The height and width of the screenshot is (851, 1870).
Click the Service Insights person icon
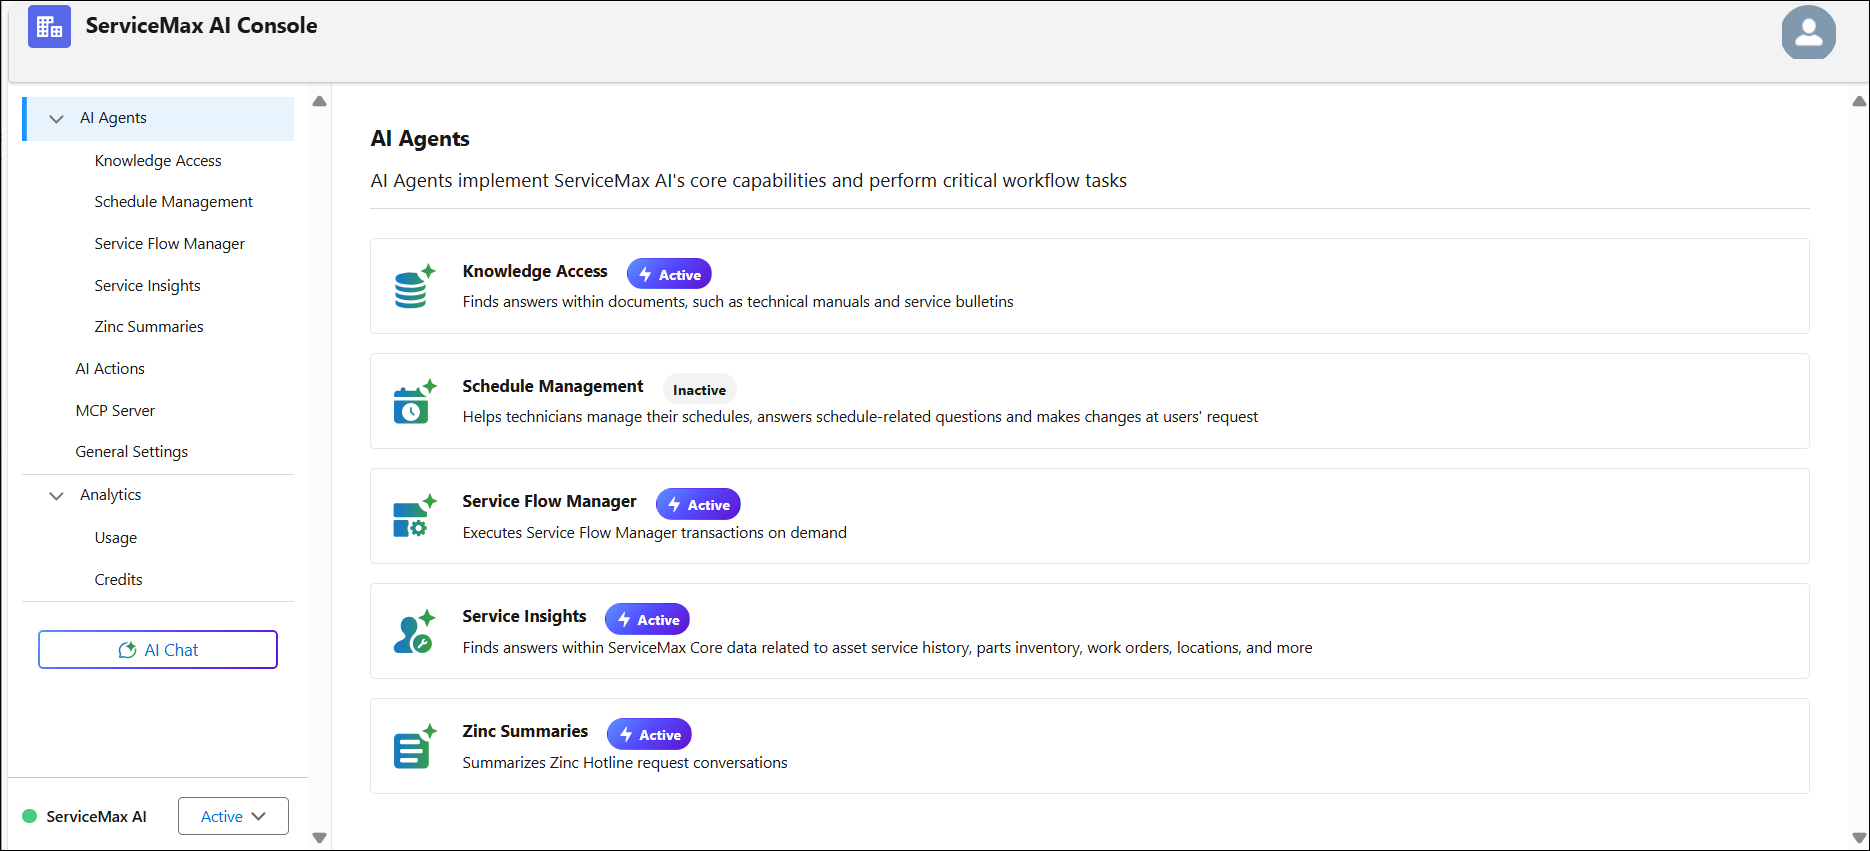(x=414, y=631)
